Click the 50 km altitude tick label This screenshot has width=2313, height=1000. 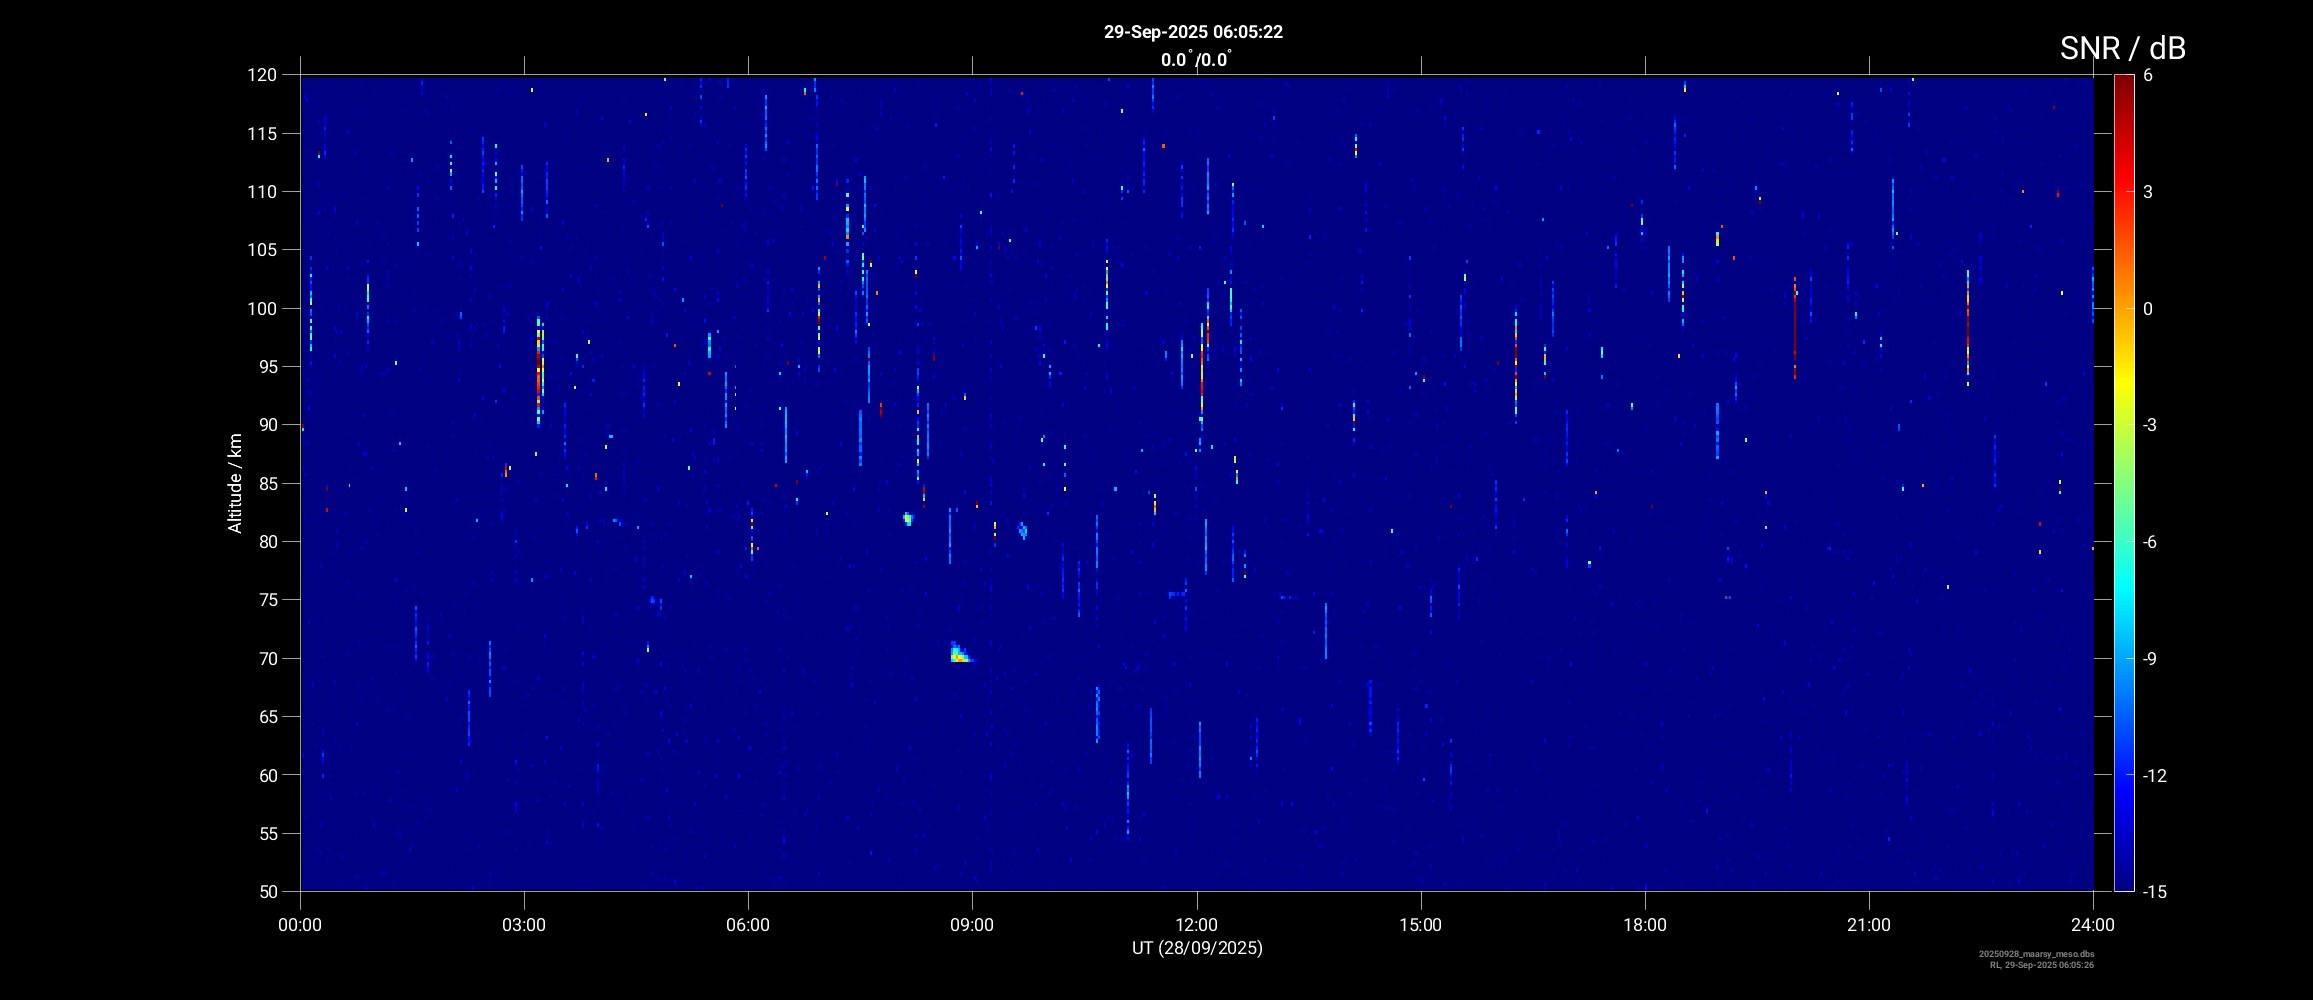[x=265, y=891]
